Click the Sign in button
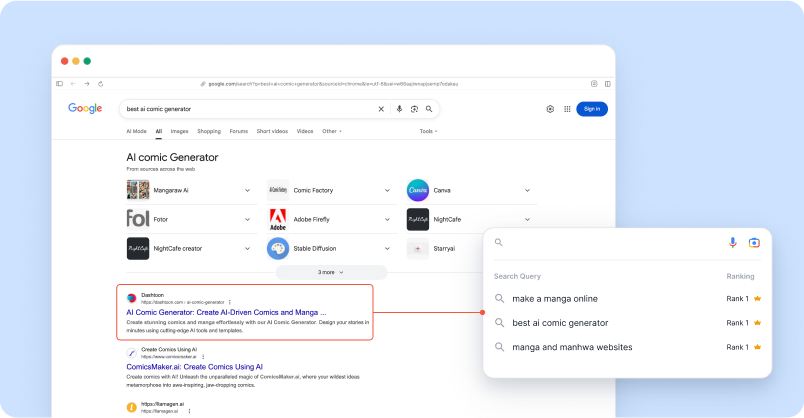804x418 pixels. click(x=592, y=109)
